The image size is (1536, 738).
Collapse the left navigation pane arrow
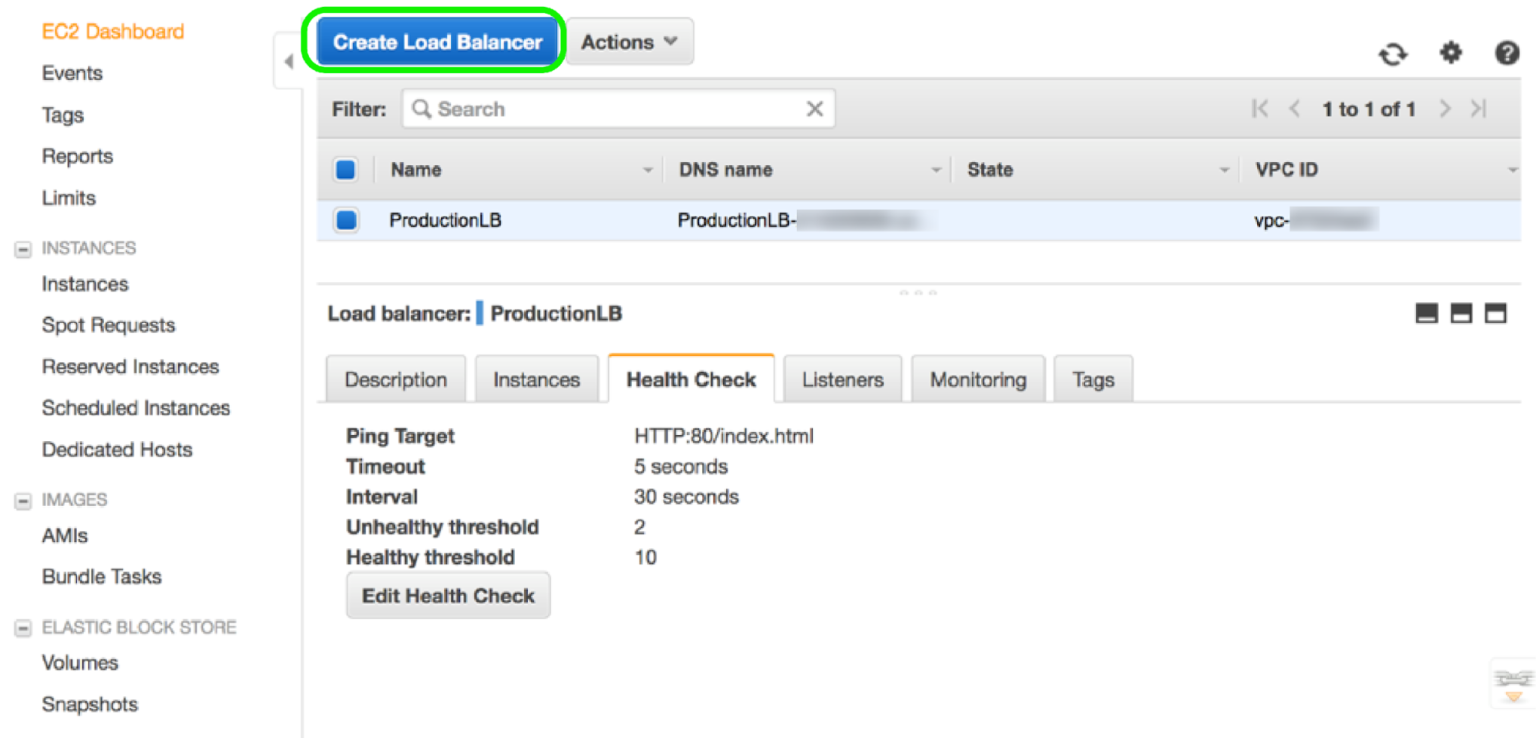tap(288, 60)
